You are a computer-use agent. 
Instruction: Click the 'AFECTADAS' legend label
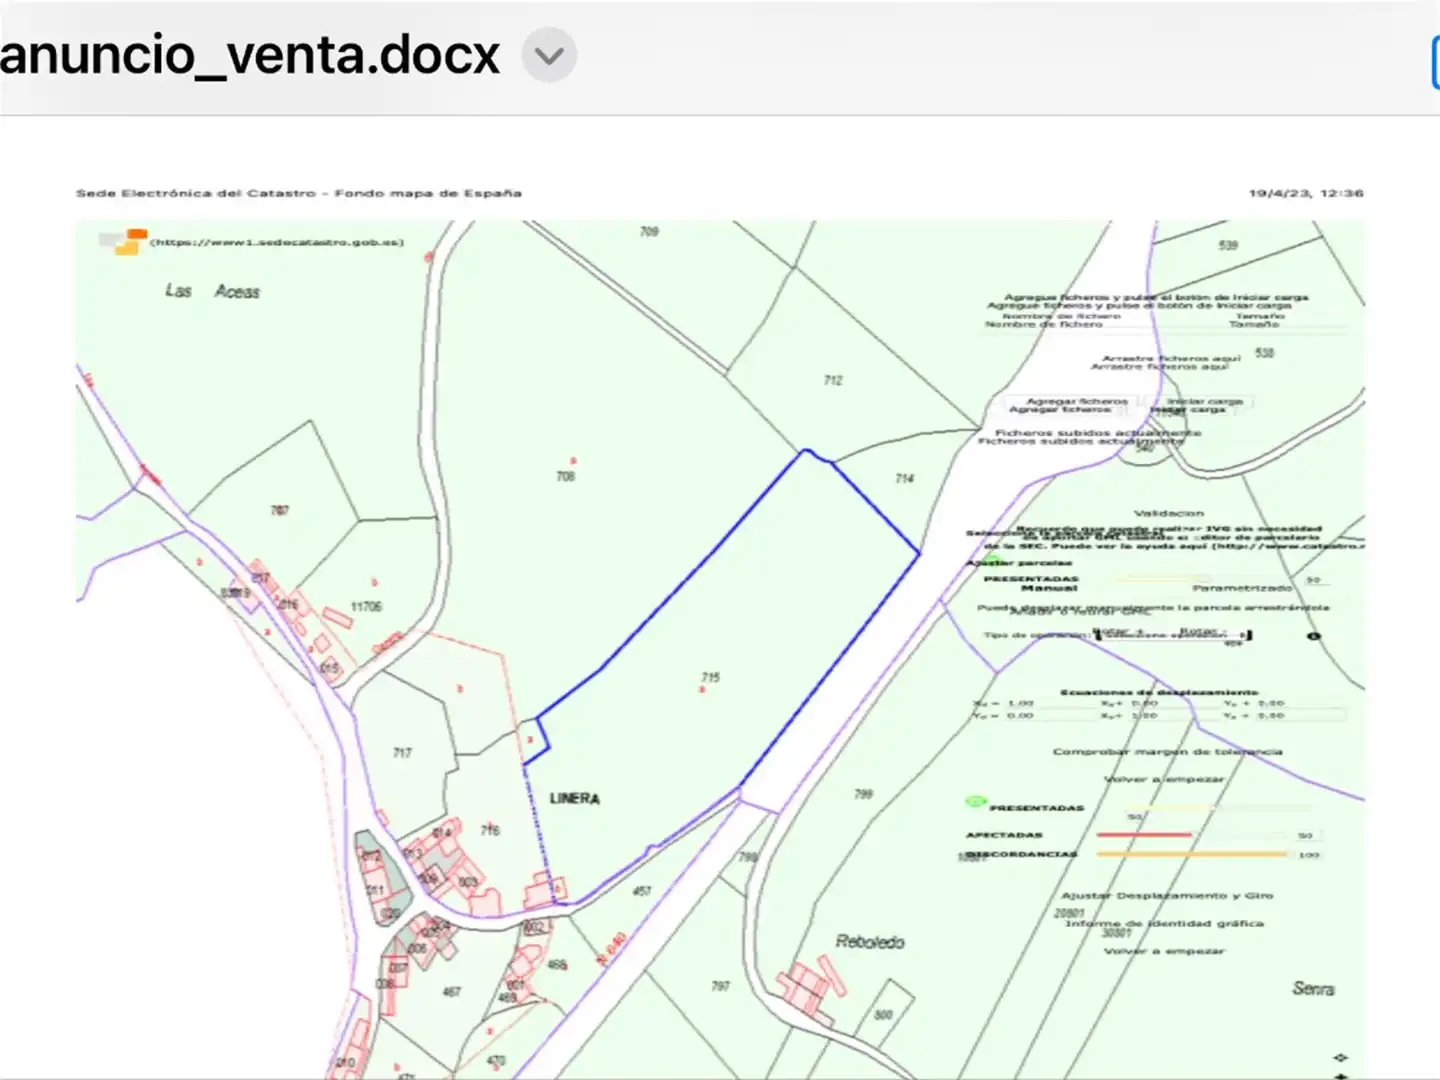(x=1004, y=834)
